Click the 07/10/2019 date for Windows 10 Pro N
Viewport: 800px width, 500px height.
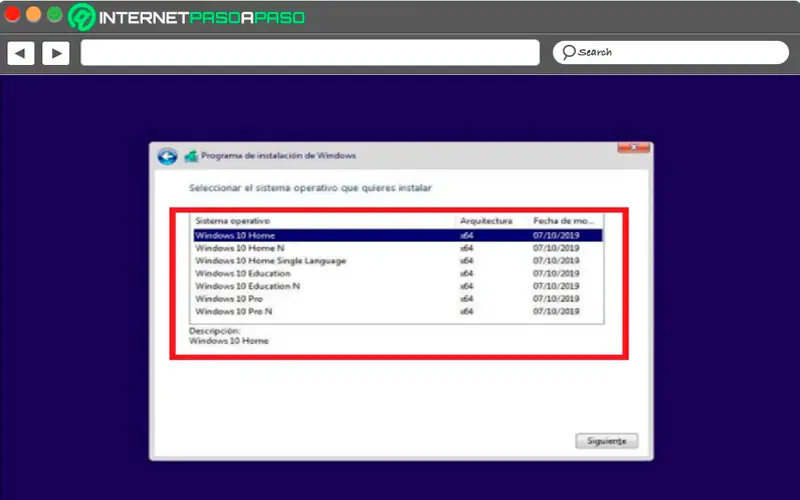point(556,311)
